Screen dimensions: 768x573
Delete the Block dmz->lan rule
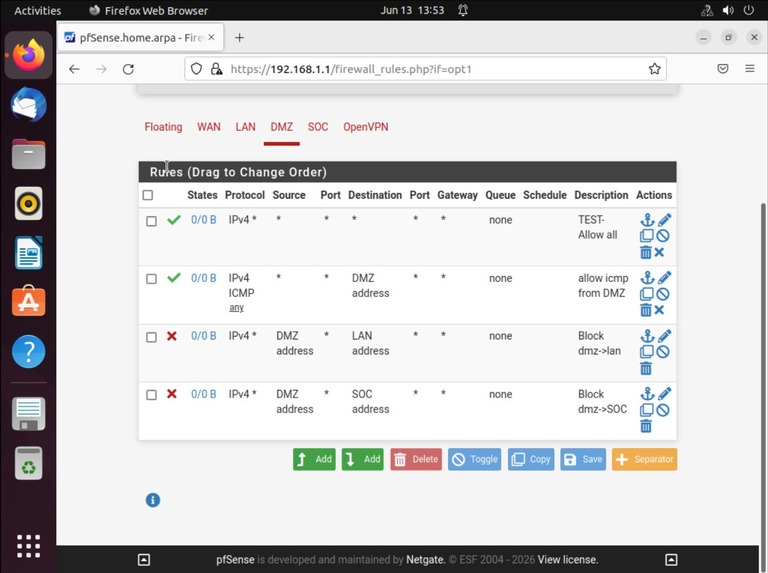pos(646,368)
